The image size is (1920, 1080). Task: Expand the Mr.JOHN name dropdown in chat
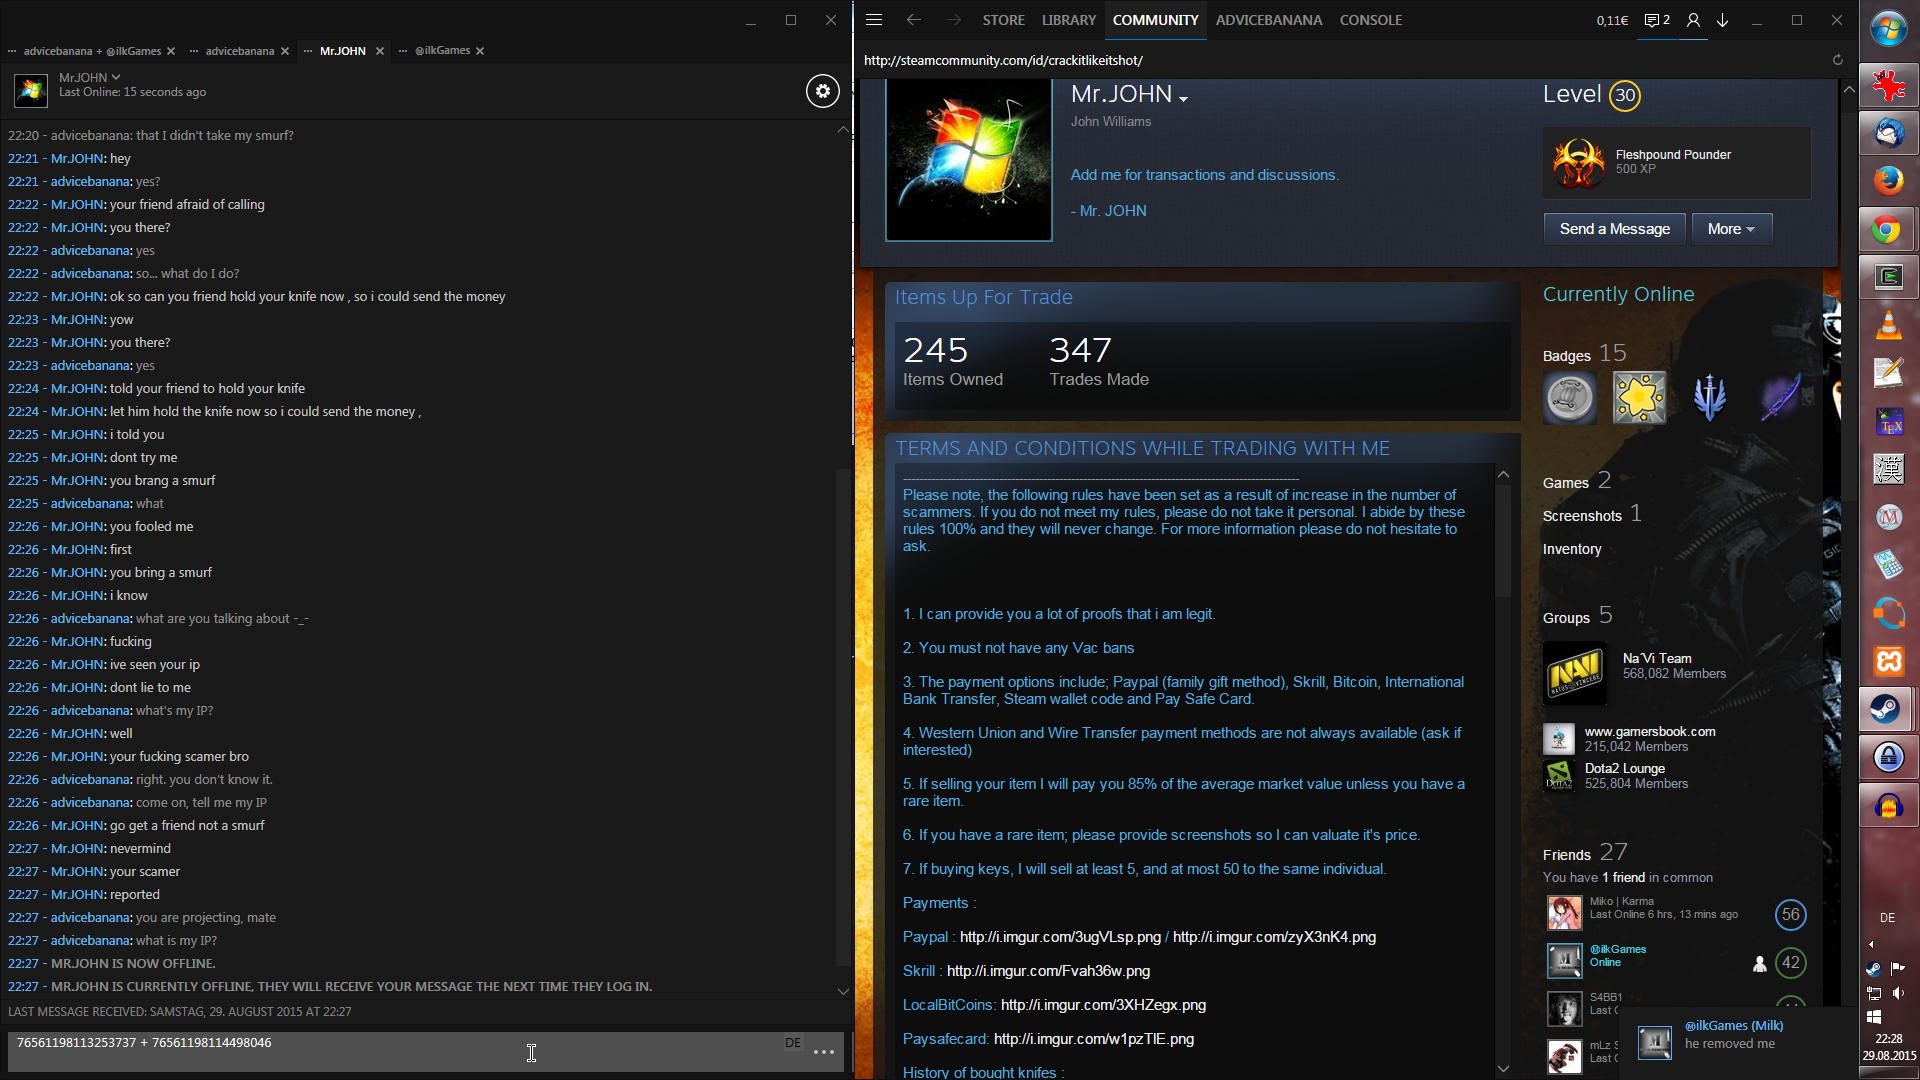(116, 77)
